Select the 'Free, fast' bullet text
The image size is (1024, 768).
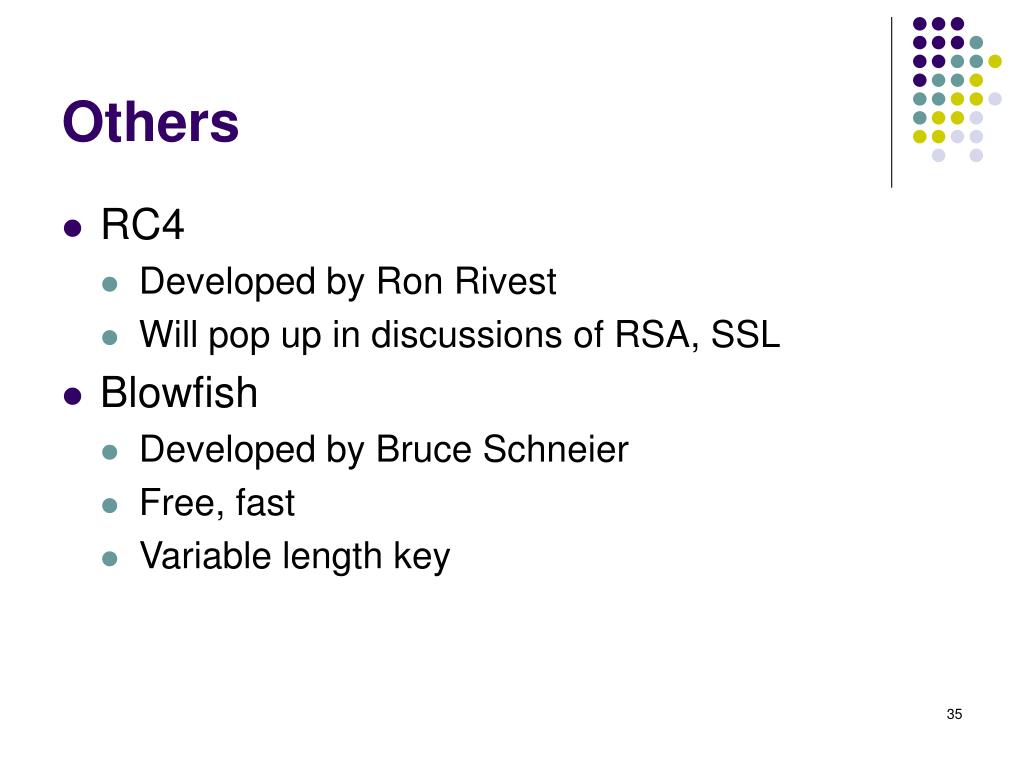click(217, 504)
